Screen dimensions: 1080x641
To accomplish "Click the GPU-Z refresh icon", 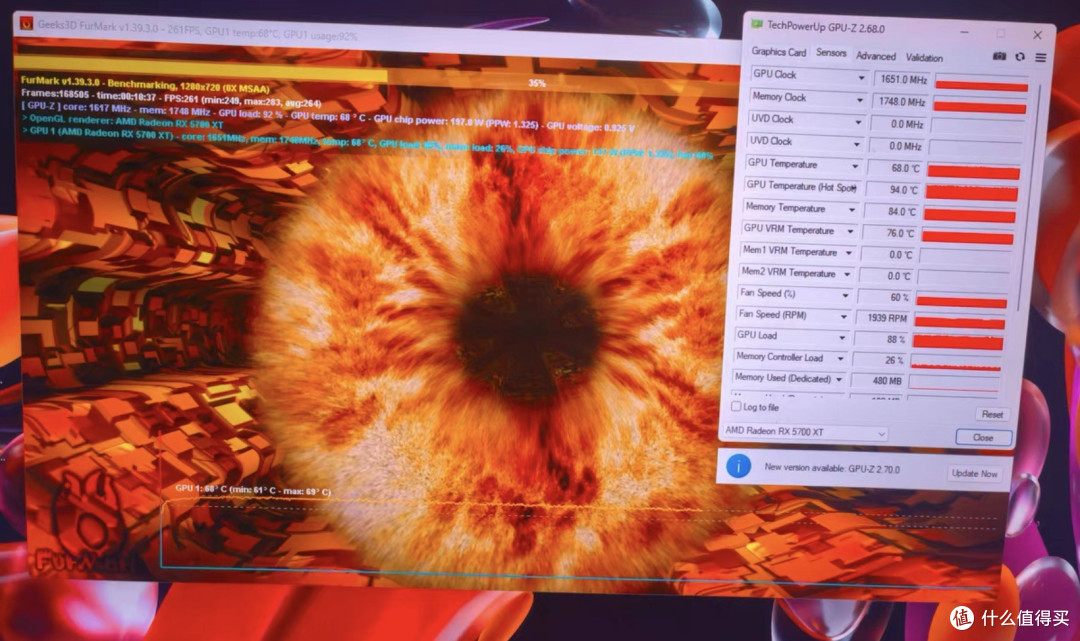I will point(1019,57).
